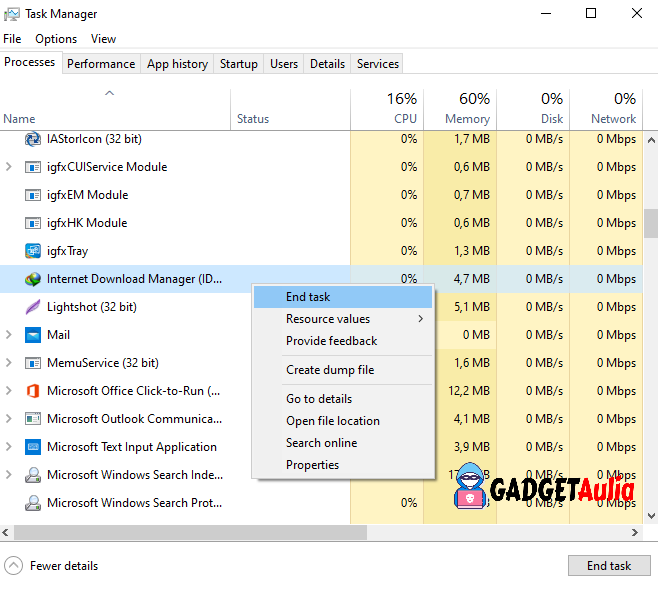Click the vertical scrollbar thumb
Screen dimensions: 658x589
[651, 223]
